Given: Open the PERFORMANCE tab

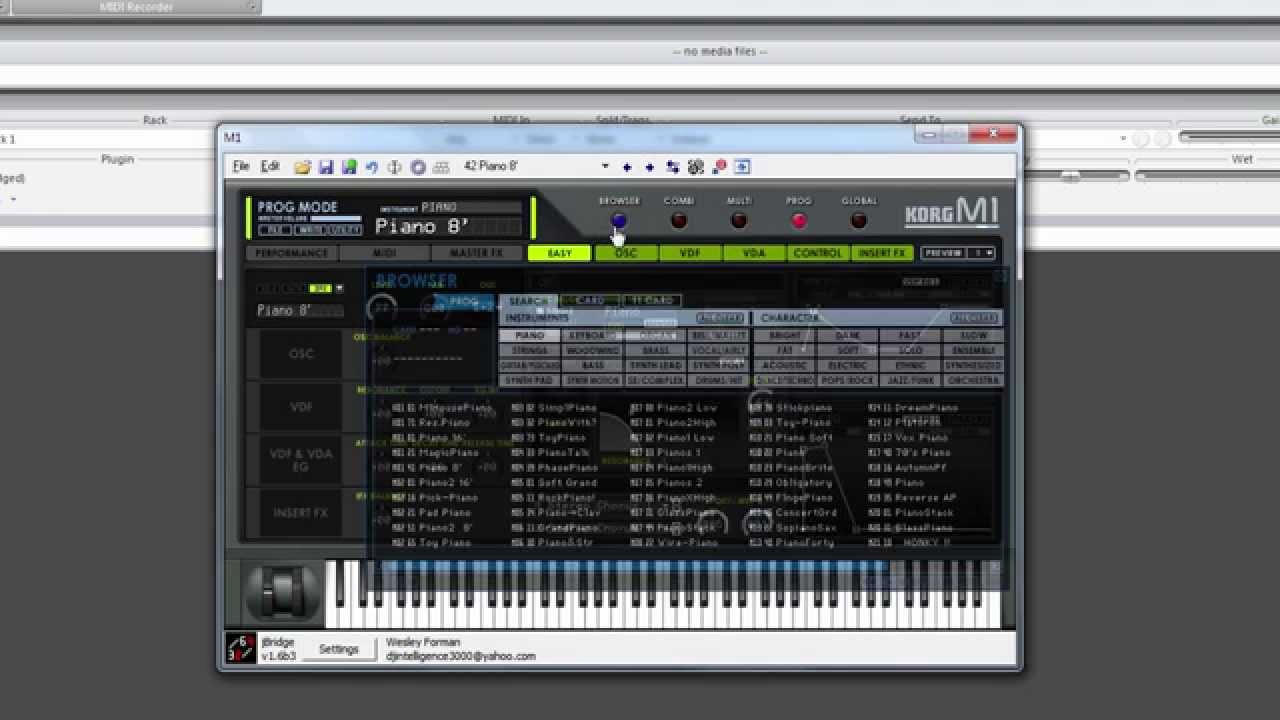Looking at the screenshot, I should (292, 253).
